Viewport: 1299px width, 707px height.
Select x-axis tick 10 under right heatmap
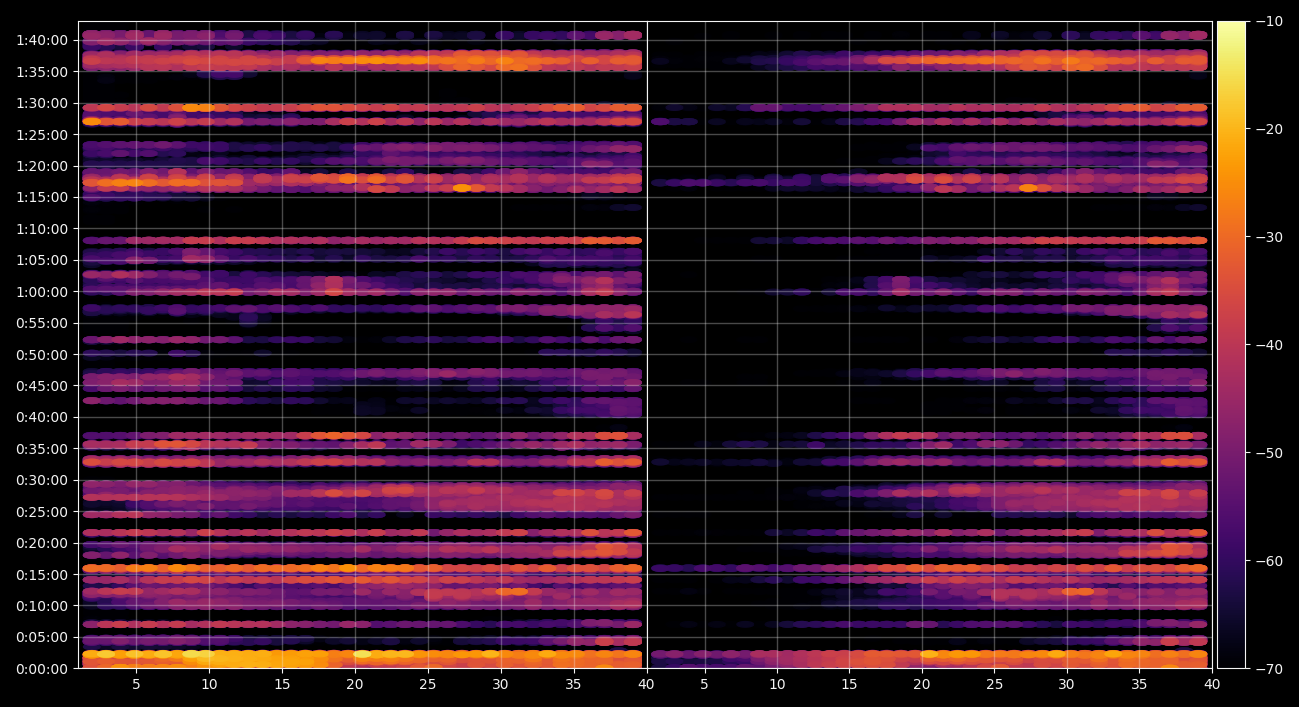[777, 685]
